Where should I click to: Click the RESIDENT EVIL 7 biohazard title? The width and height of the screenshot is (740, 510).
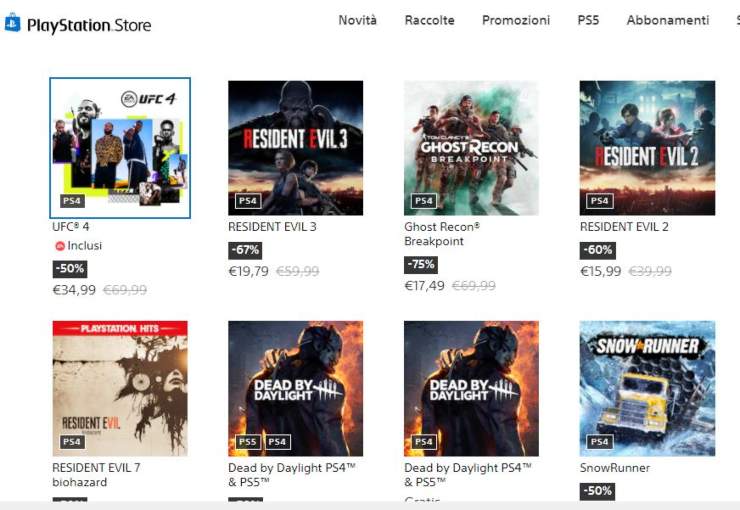tap(96, 475)
